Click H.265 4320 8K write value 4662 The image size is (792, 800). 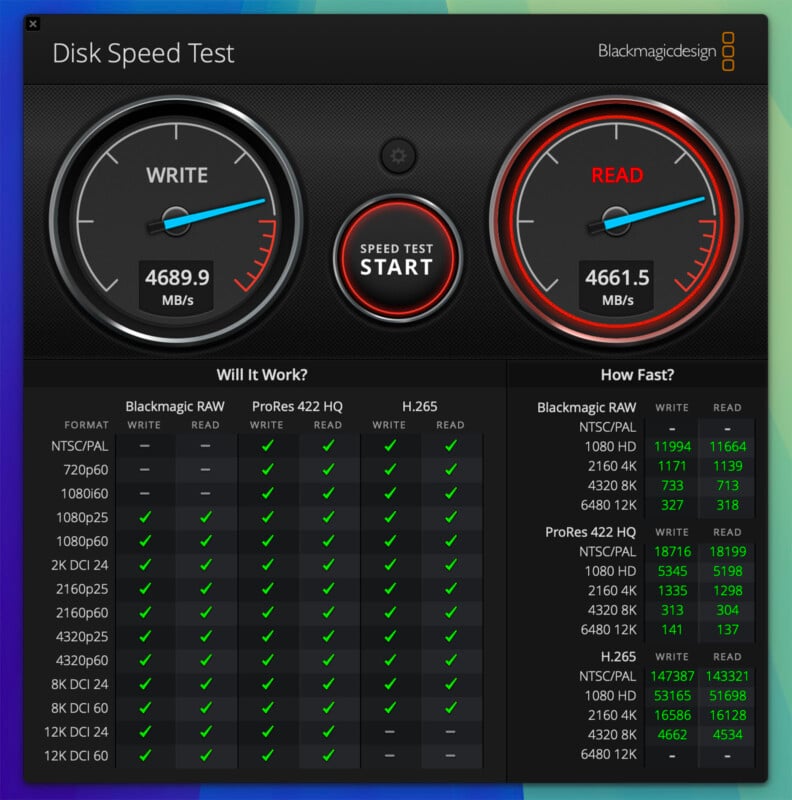672,735
